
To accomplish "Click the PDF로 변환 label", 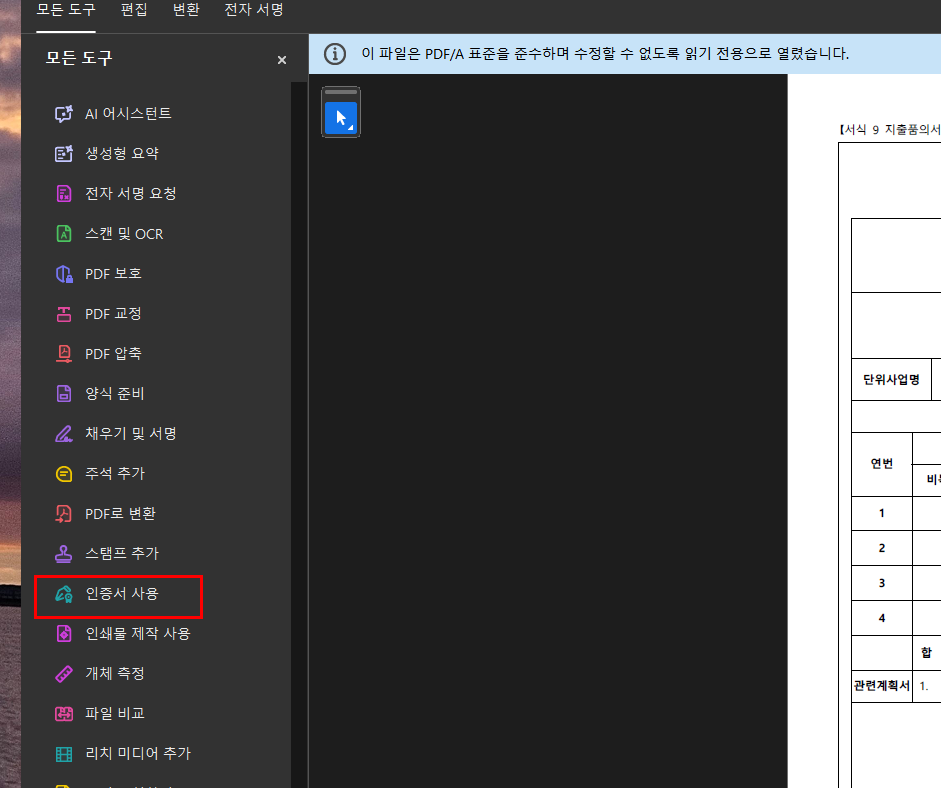I will pos(121,514).
